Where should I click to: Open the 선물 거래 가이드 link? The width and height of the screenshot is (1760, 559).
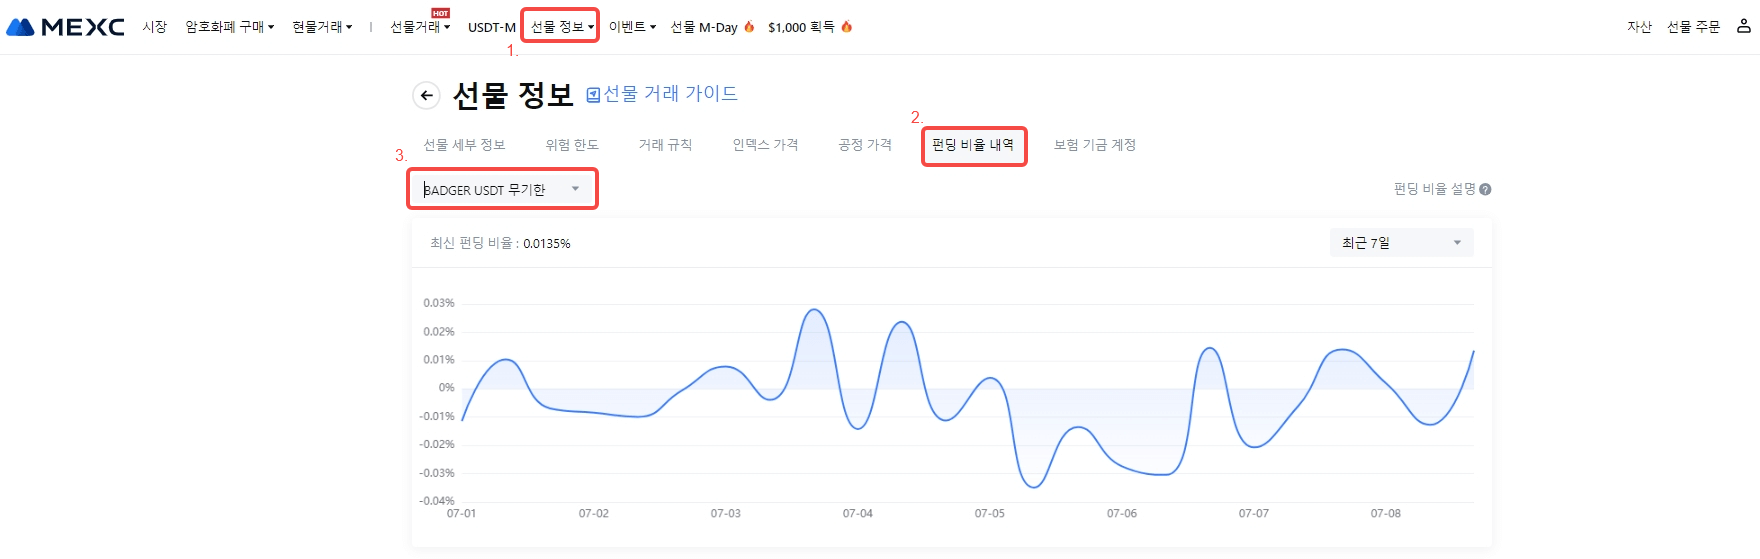click(x=670, y=94)
